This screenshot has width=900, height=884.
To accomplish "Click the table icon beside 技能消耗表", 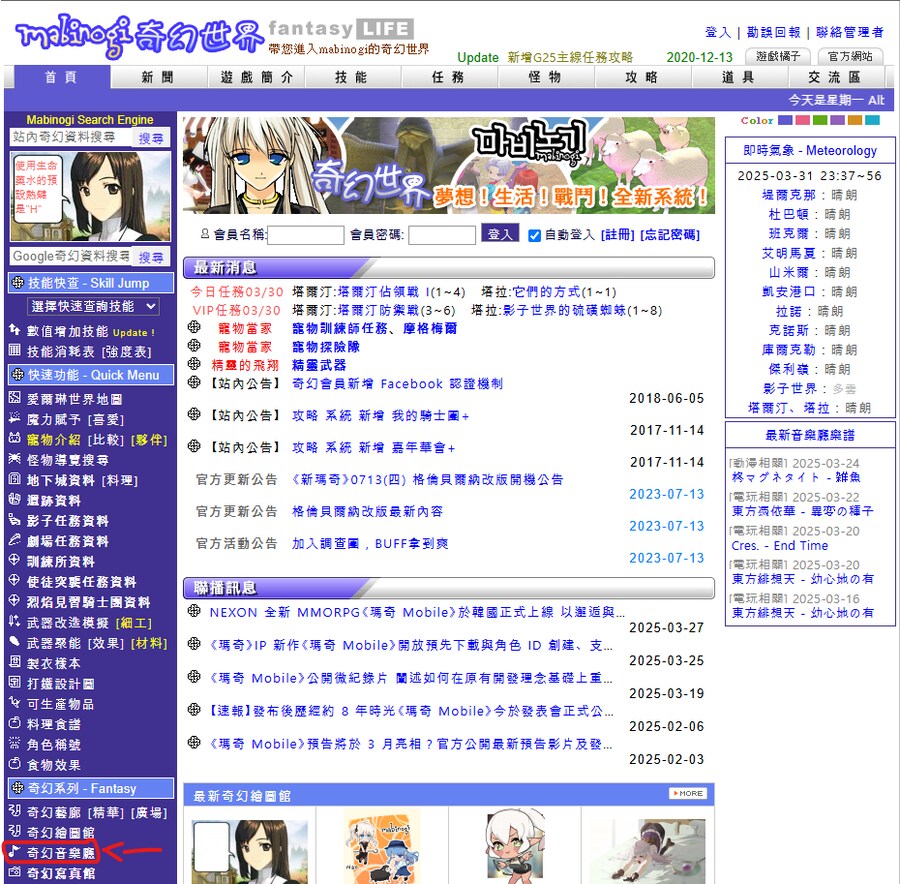I will [x=14, y=350].
